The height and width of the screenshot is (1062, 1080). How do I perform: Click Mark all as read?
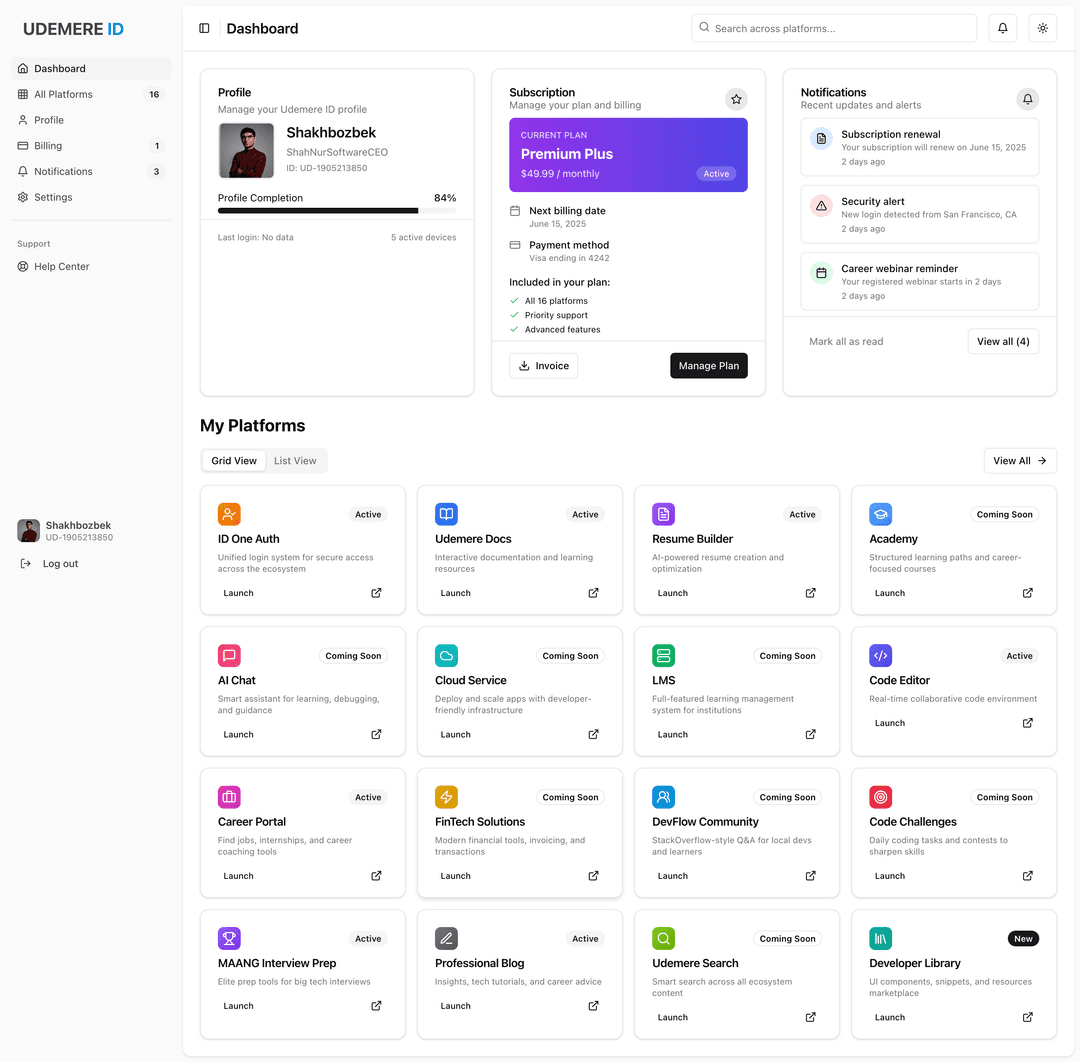point(846,341)
